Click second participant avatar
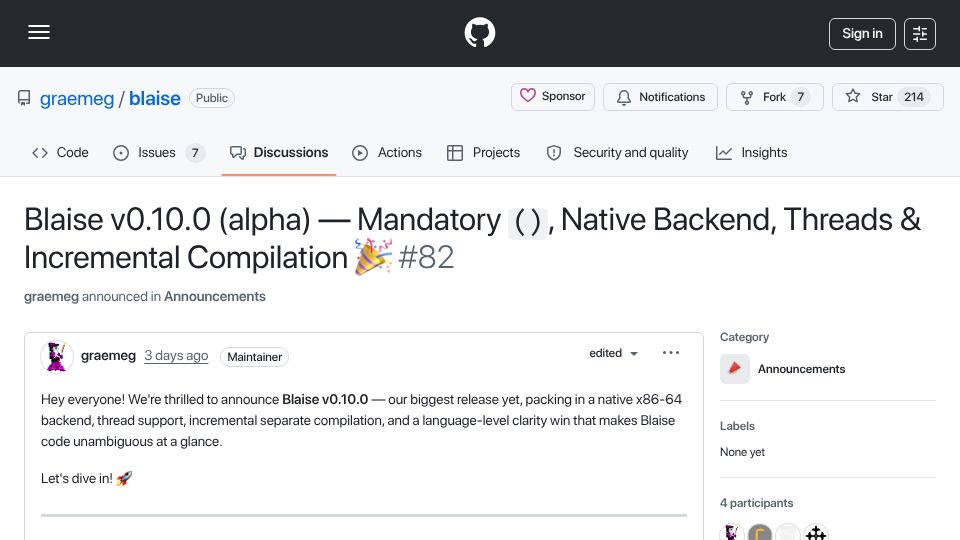The image size is (960, 540). 760,533
